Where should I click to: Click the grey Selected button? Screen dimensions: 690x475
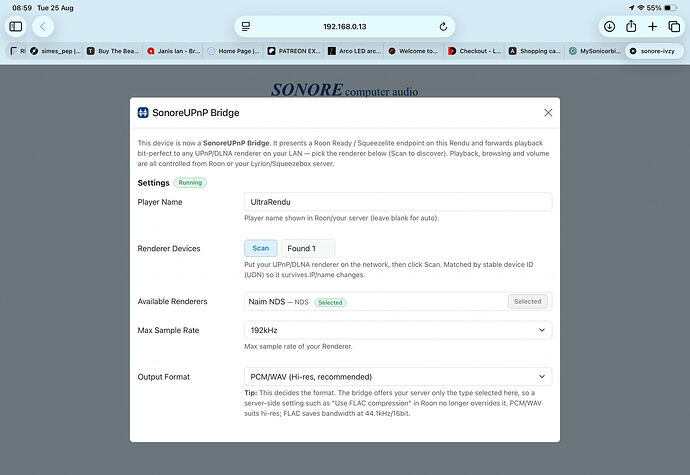[x=528, y=302]
